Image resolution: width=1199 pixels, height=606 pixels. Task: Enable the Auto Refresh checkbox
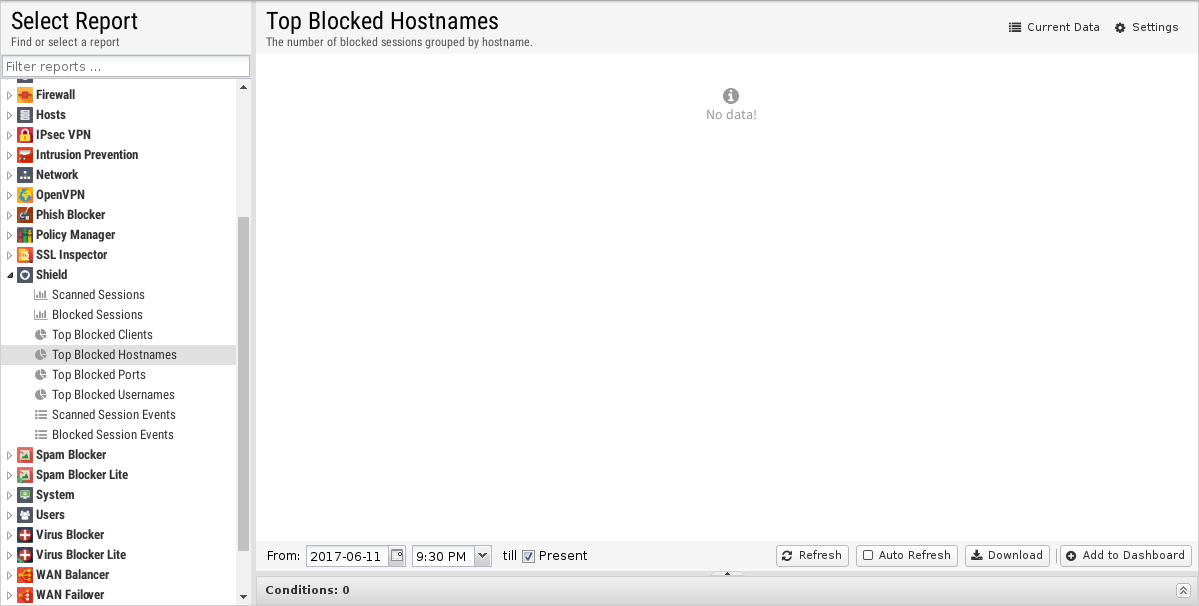(x=868, y=556)
